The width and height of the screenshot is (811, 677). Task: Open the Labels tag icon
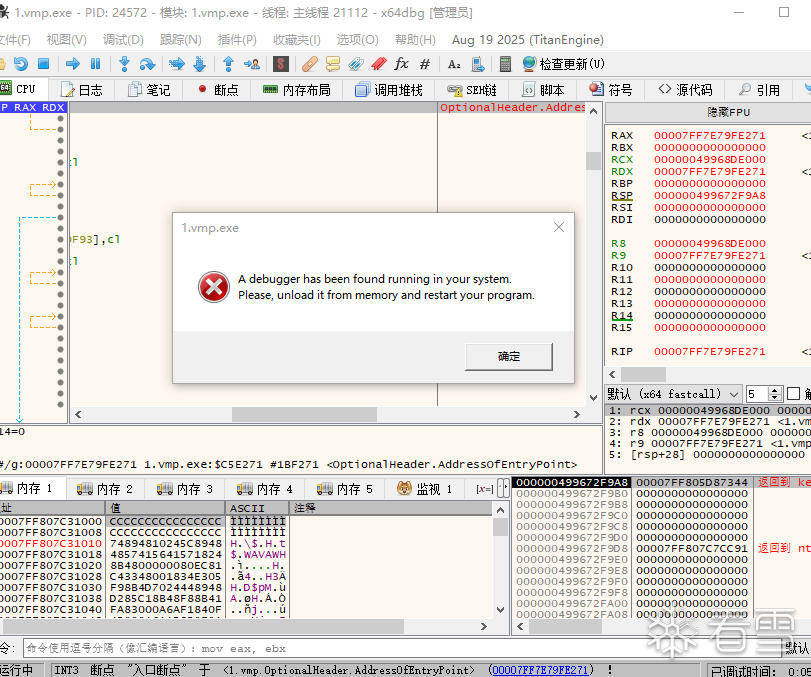pos(356,64)
